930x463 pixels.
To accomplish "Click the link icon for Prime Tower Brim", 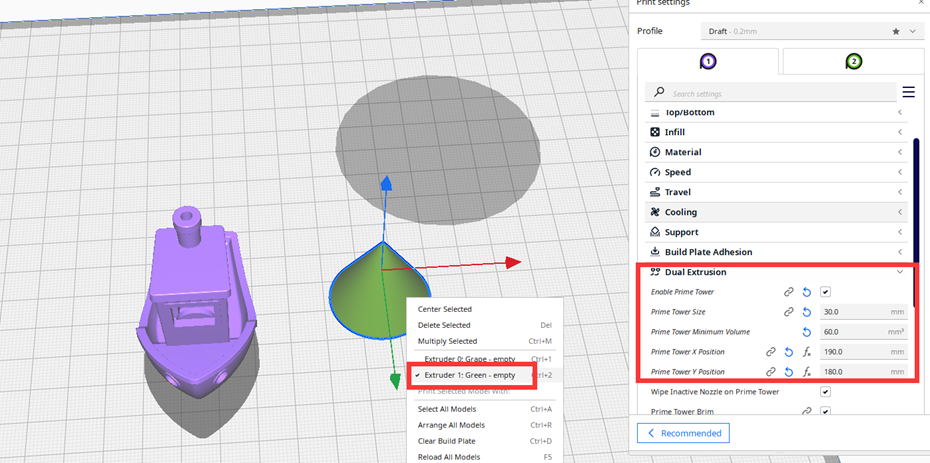I will pyautogui.click(x=807, y=411).
